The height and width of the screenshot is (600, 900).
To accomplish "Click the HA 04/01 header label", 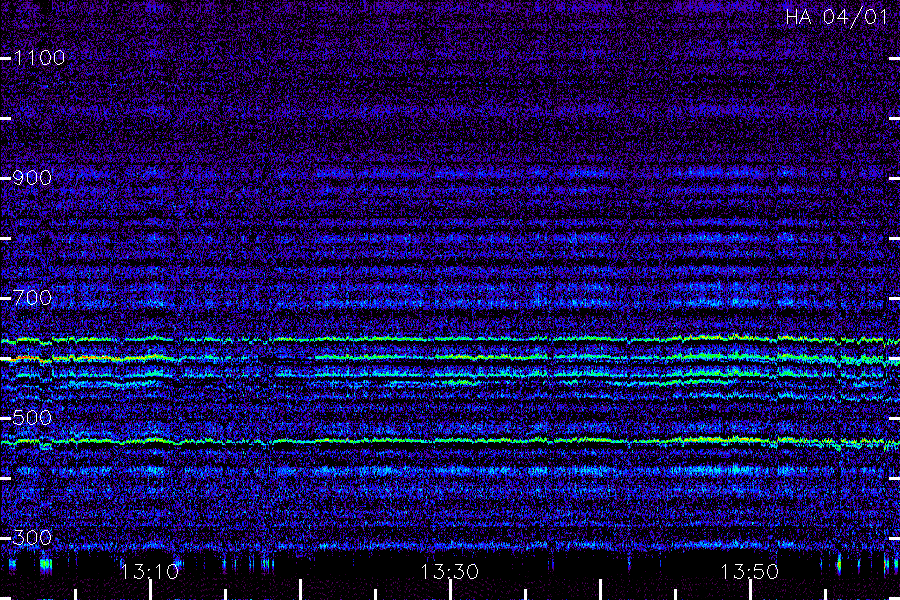I will click(x=836, y=17).
